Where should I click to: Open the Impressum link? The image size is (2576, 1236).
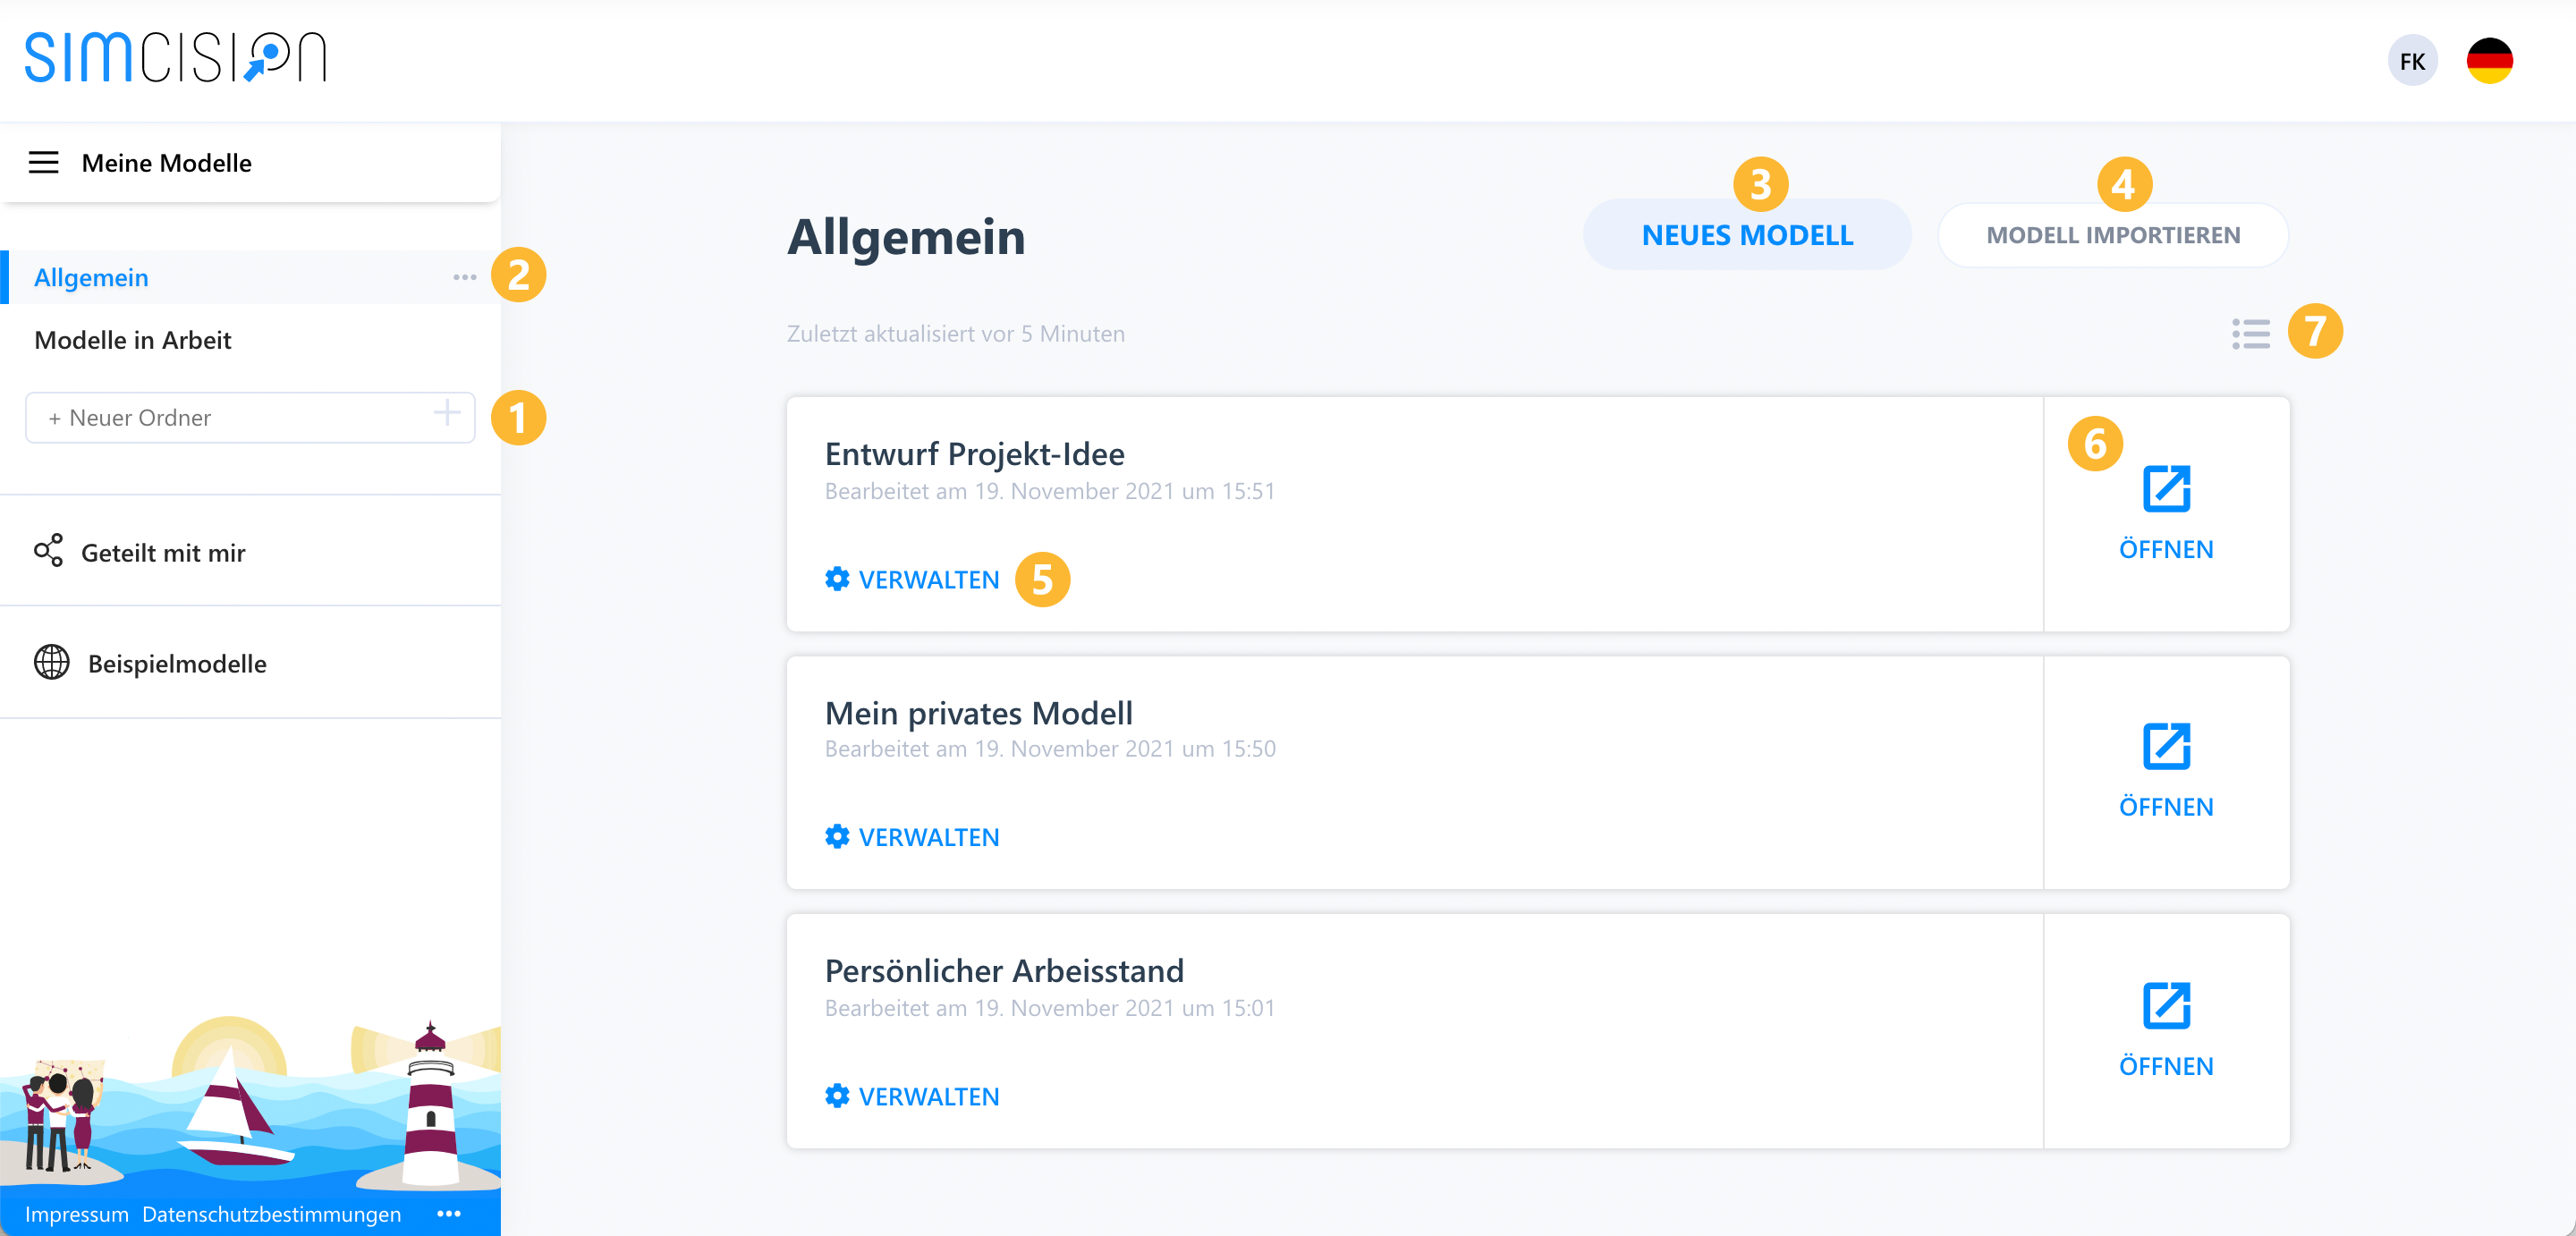[77, 1214]
